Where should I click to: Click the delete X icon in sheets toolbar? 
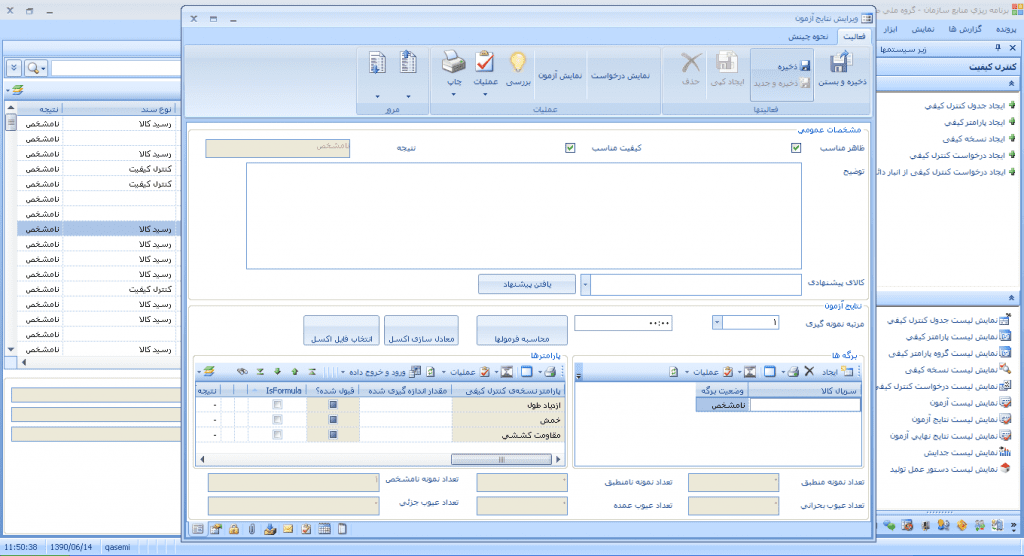tap(809, 371)
